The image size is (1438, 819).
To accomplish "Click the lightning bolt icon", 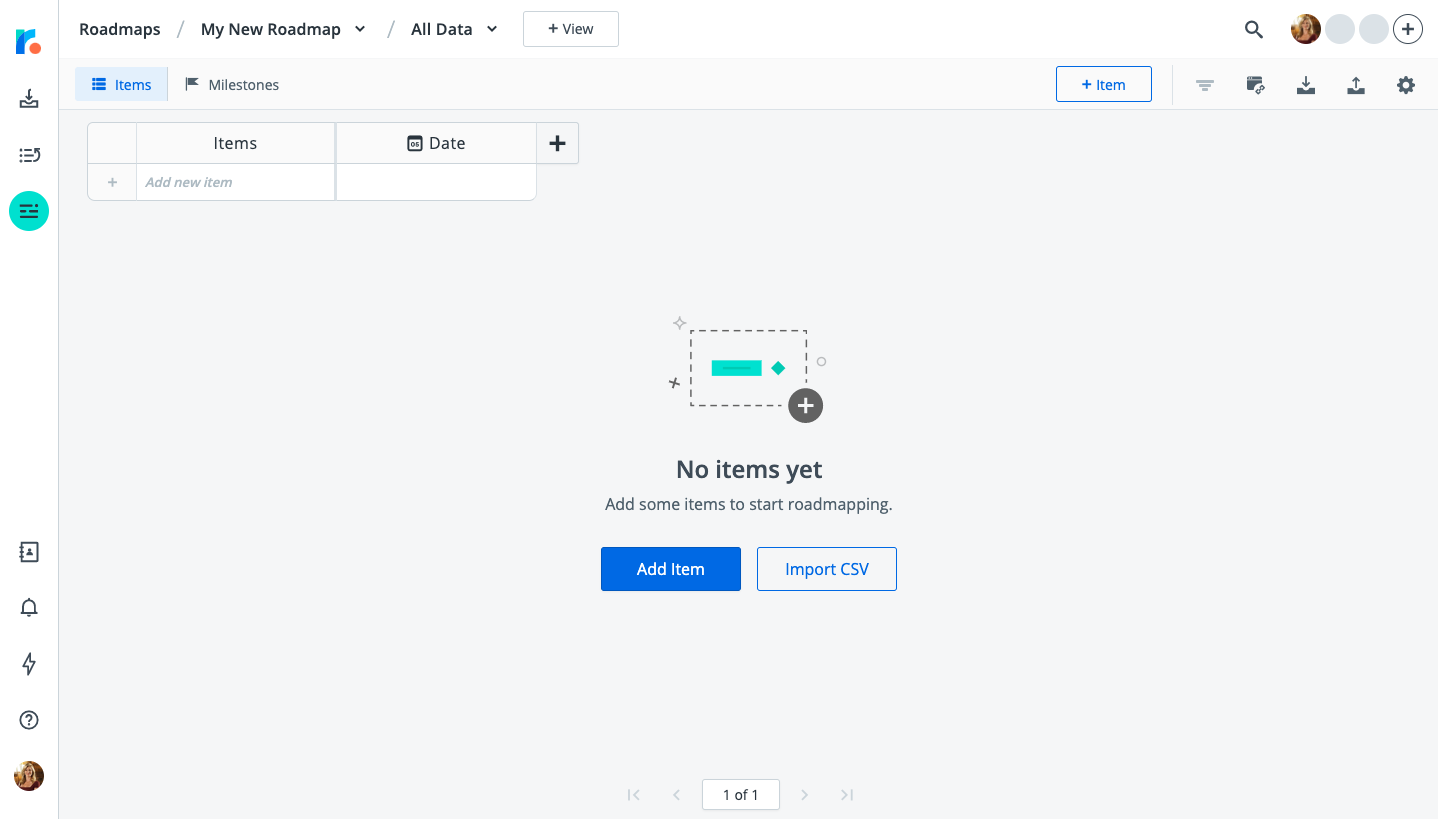I will (29, 664).
